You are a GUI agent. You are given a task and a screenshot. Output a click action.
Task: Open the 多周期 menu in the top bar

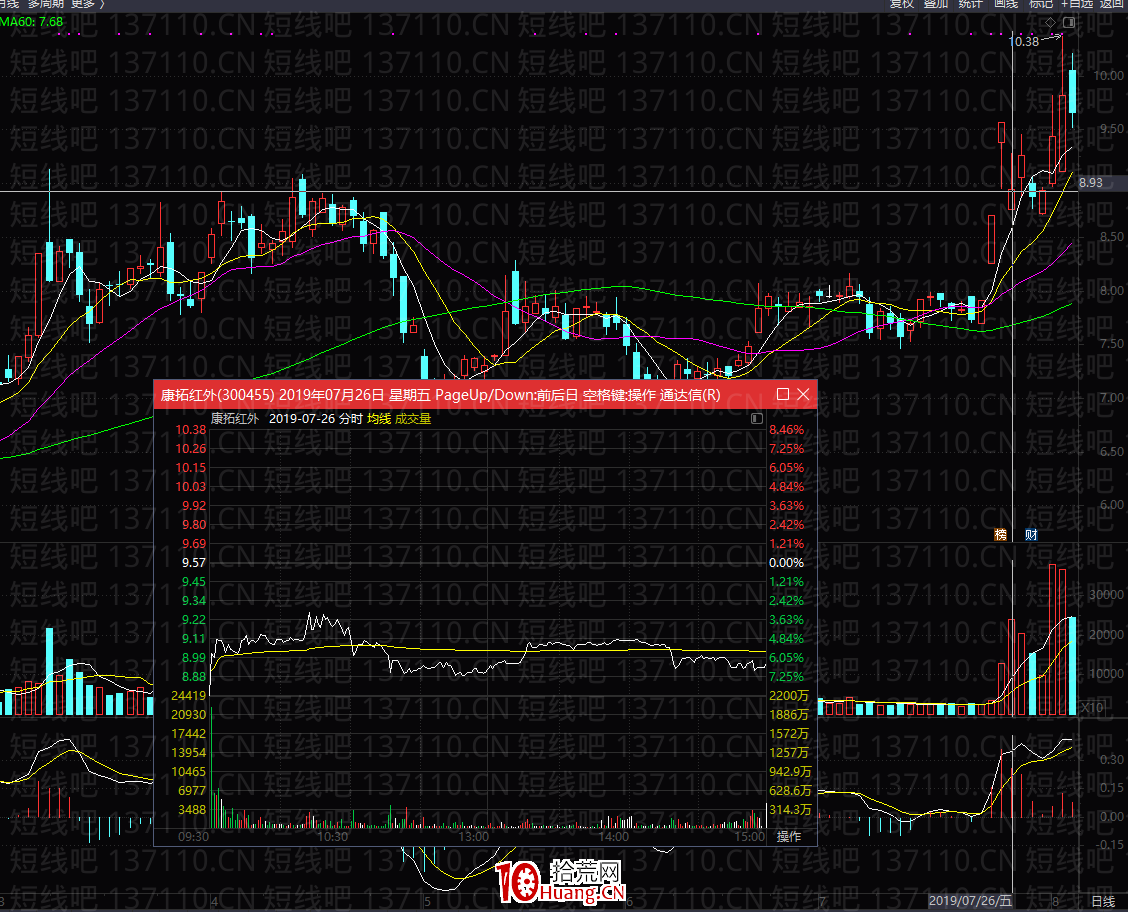47,4
